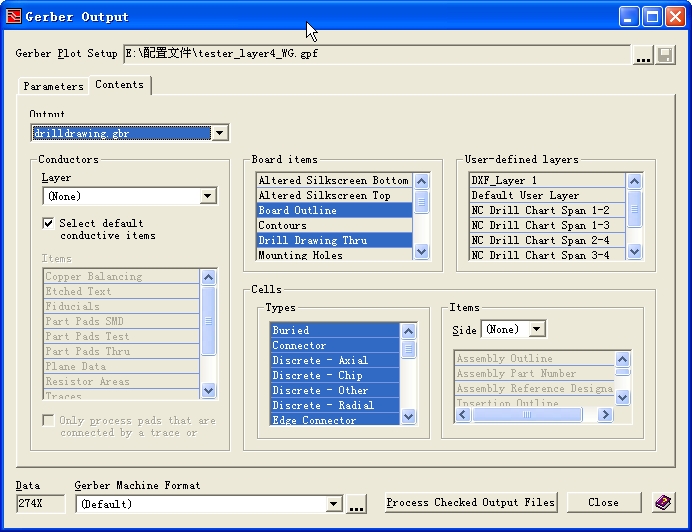
Task: Expand the Layer dropdown in Conductors
Action: click(208, 197)
